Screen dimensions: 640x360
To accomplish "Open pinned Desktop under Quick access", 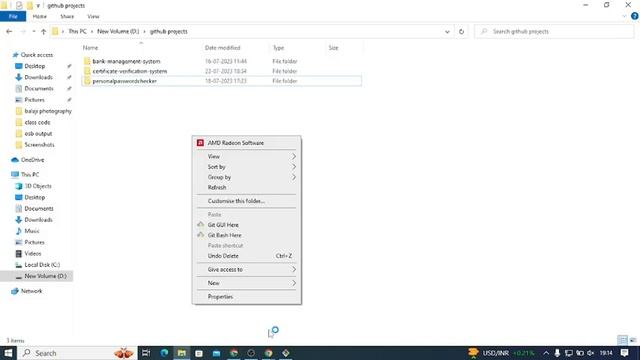I will (x=34, y=66).
